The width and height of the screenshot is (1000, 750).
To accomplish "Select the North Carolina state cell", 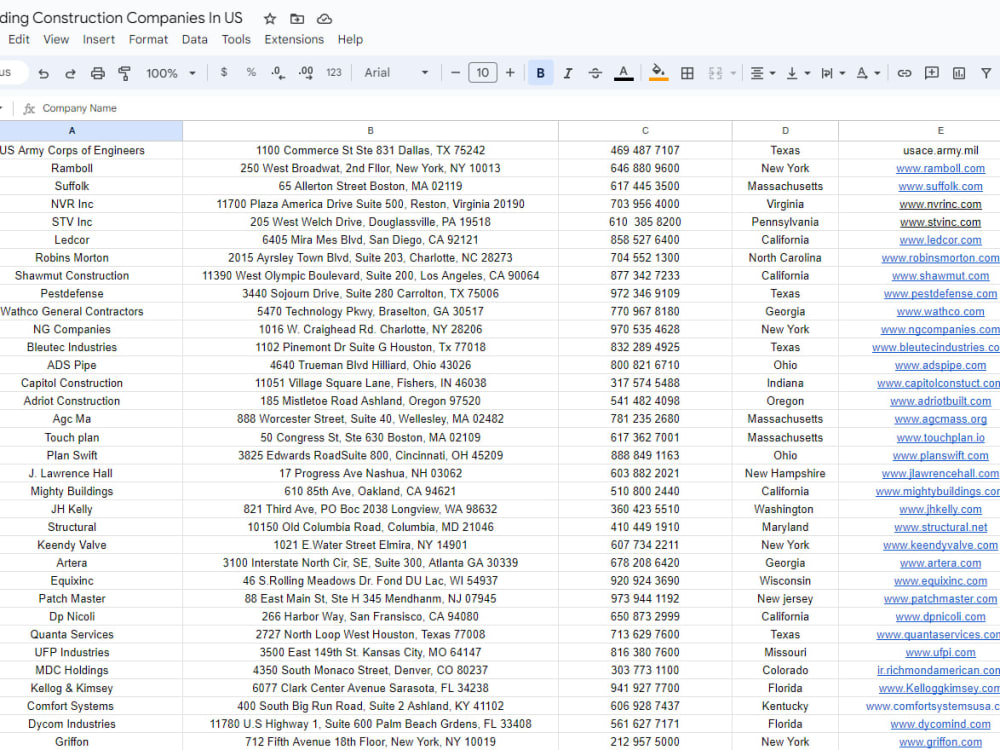I will click(x=785, y=258).
